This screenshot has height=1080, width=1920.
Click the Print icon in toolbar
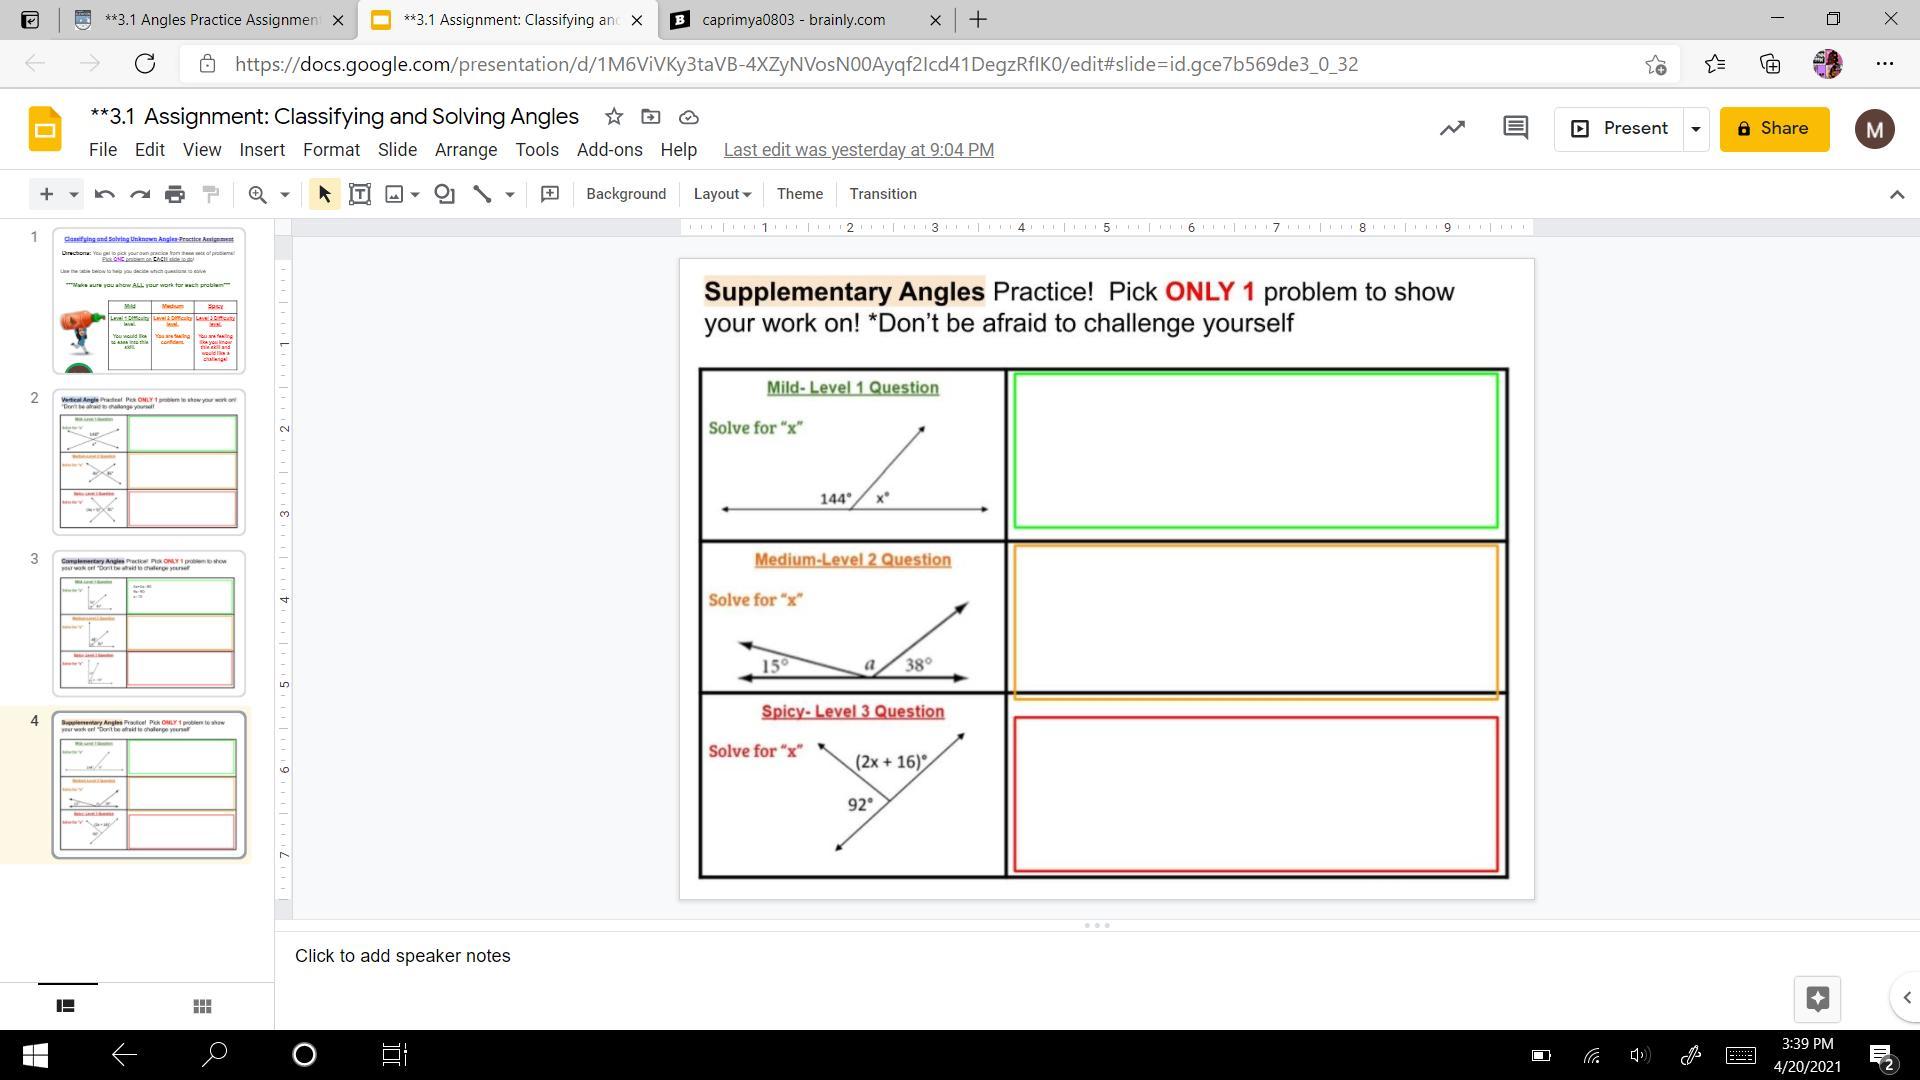pos(175,194)
